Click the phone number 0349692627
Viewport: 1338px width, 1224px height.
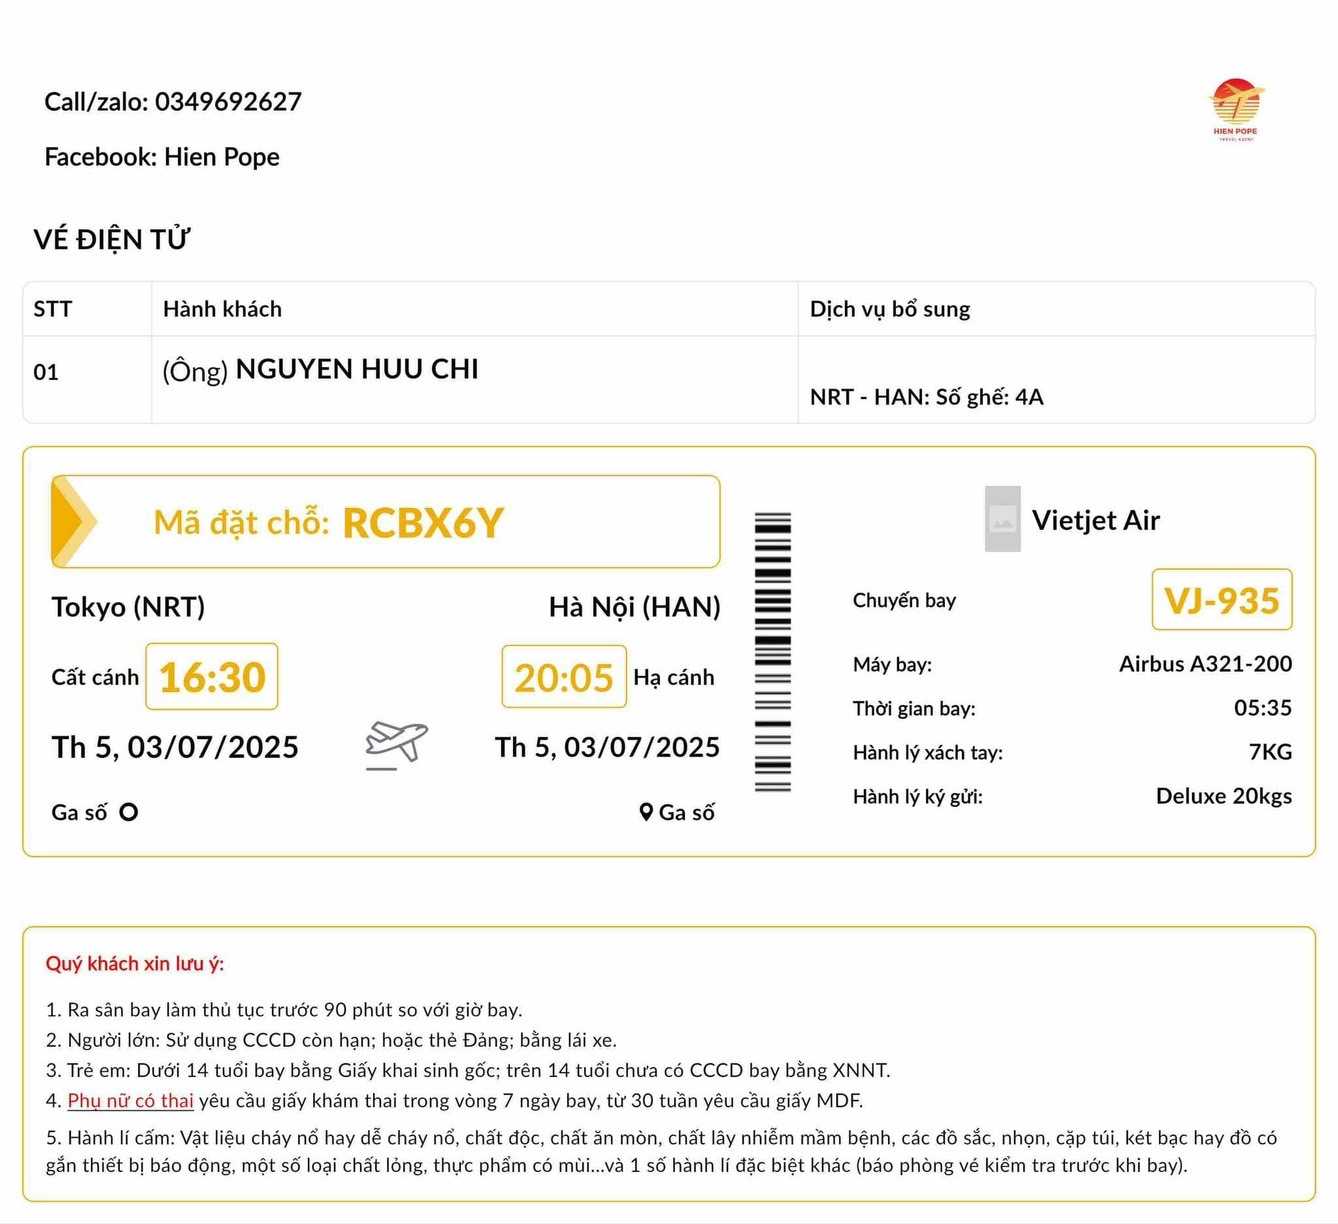[228, 102]
